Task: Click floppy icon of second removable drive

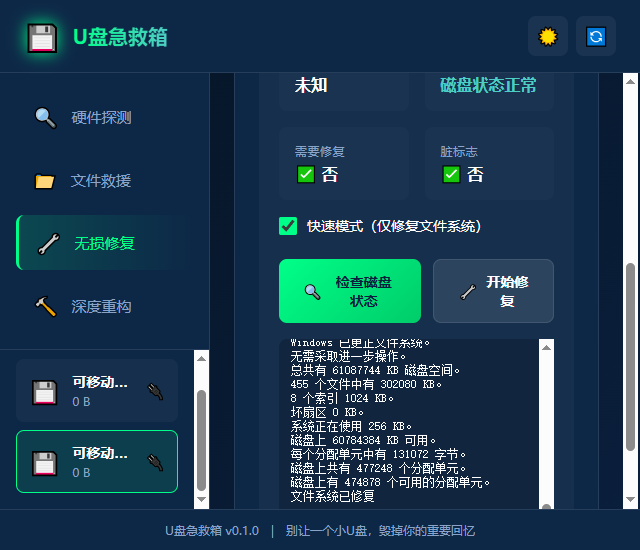Action: point(44,463)
